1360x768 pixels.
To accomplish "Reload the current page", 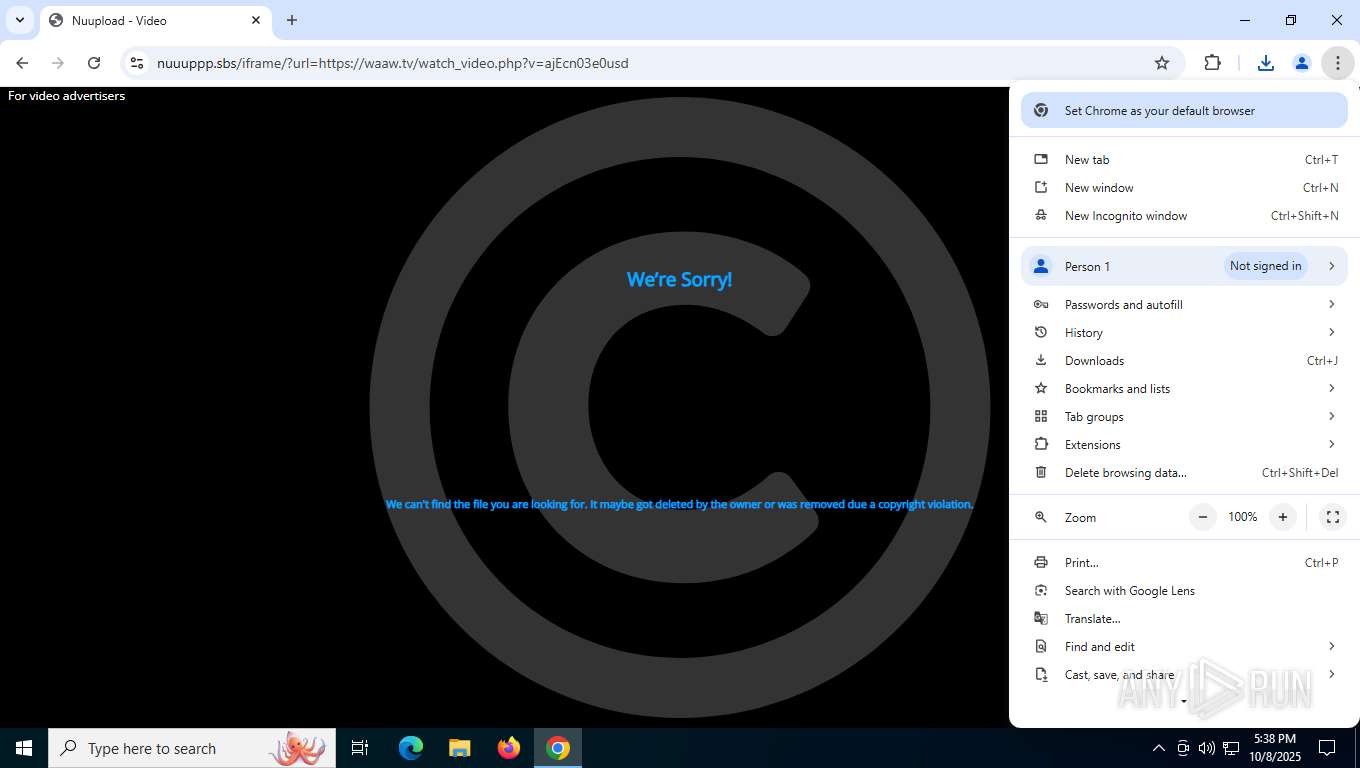I will click(x=94, y=63).
